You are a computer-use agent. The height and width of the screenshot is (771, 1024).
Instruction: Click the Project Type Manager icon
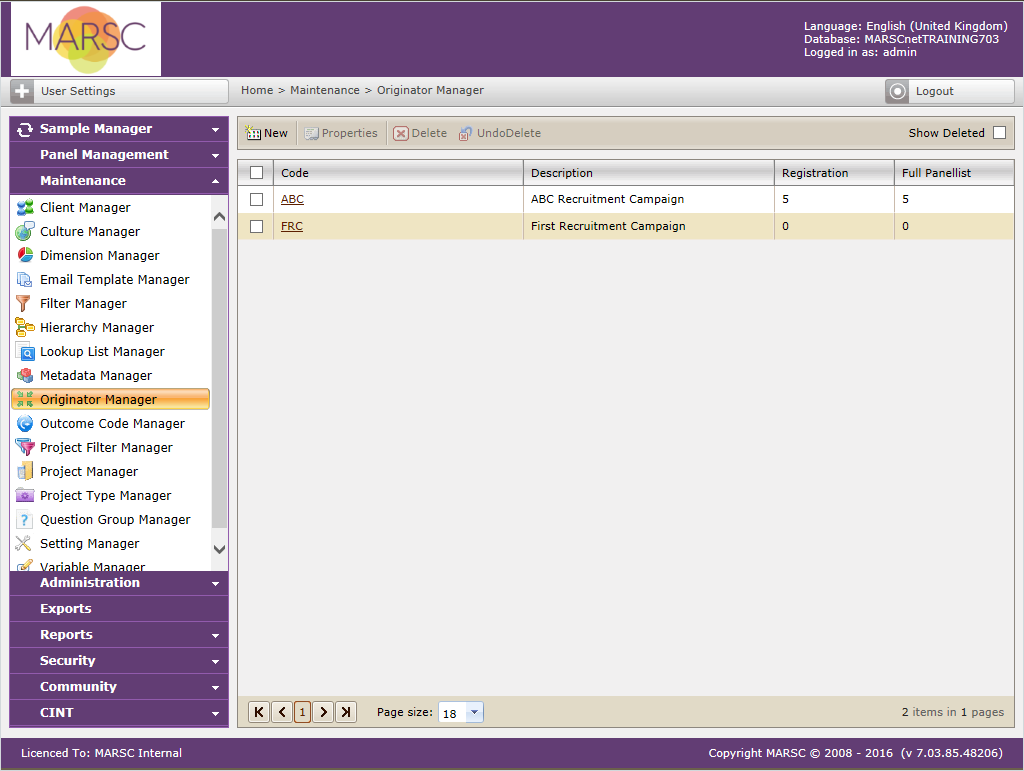pyautogui.click(x=25, y=496)
